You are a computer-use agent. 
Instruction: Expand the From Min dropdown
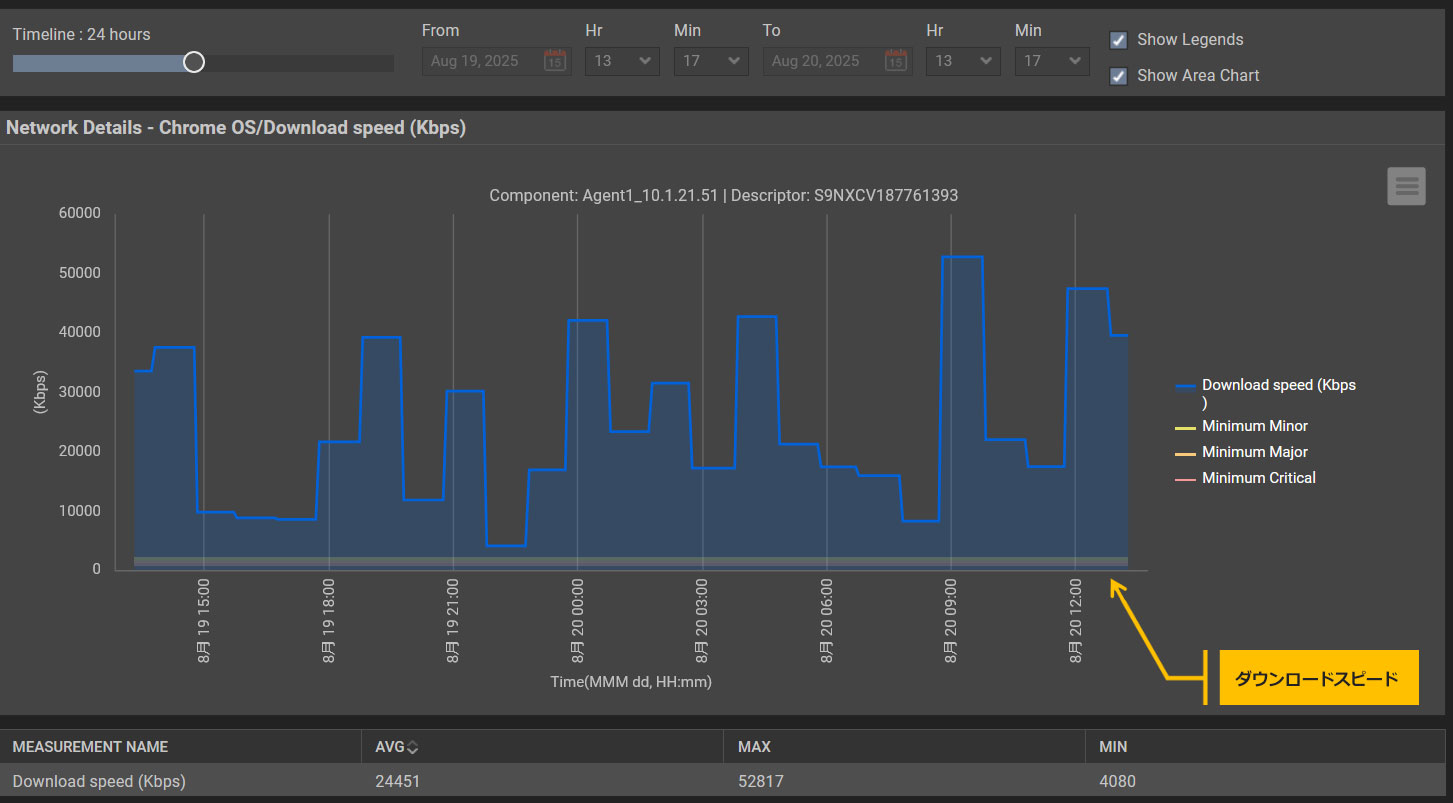pyautogui.click(x=711, y=61)
